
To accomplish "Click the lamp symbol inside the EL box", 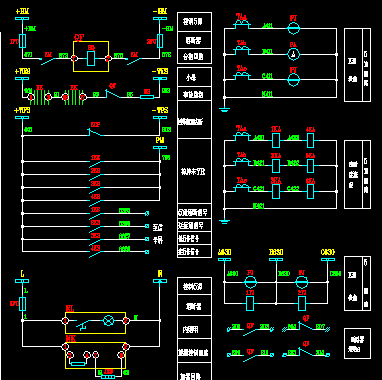I will (108, 321).
